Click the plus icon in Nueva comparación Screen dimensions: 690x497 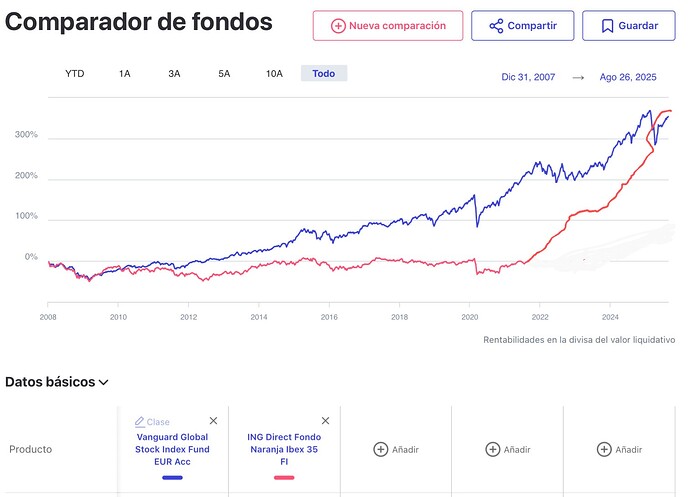(338, 26)
